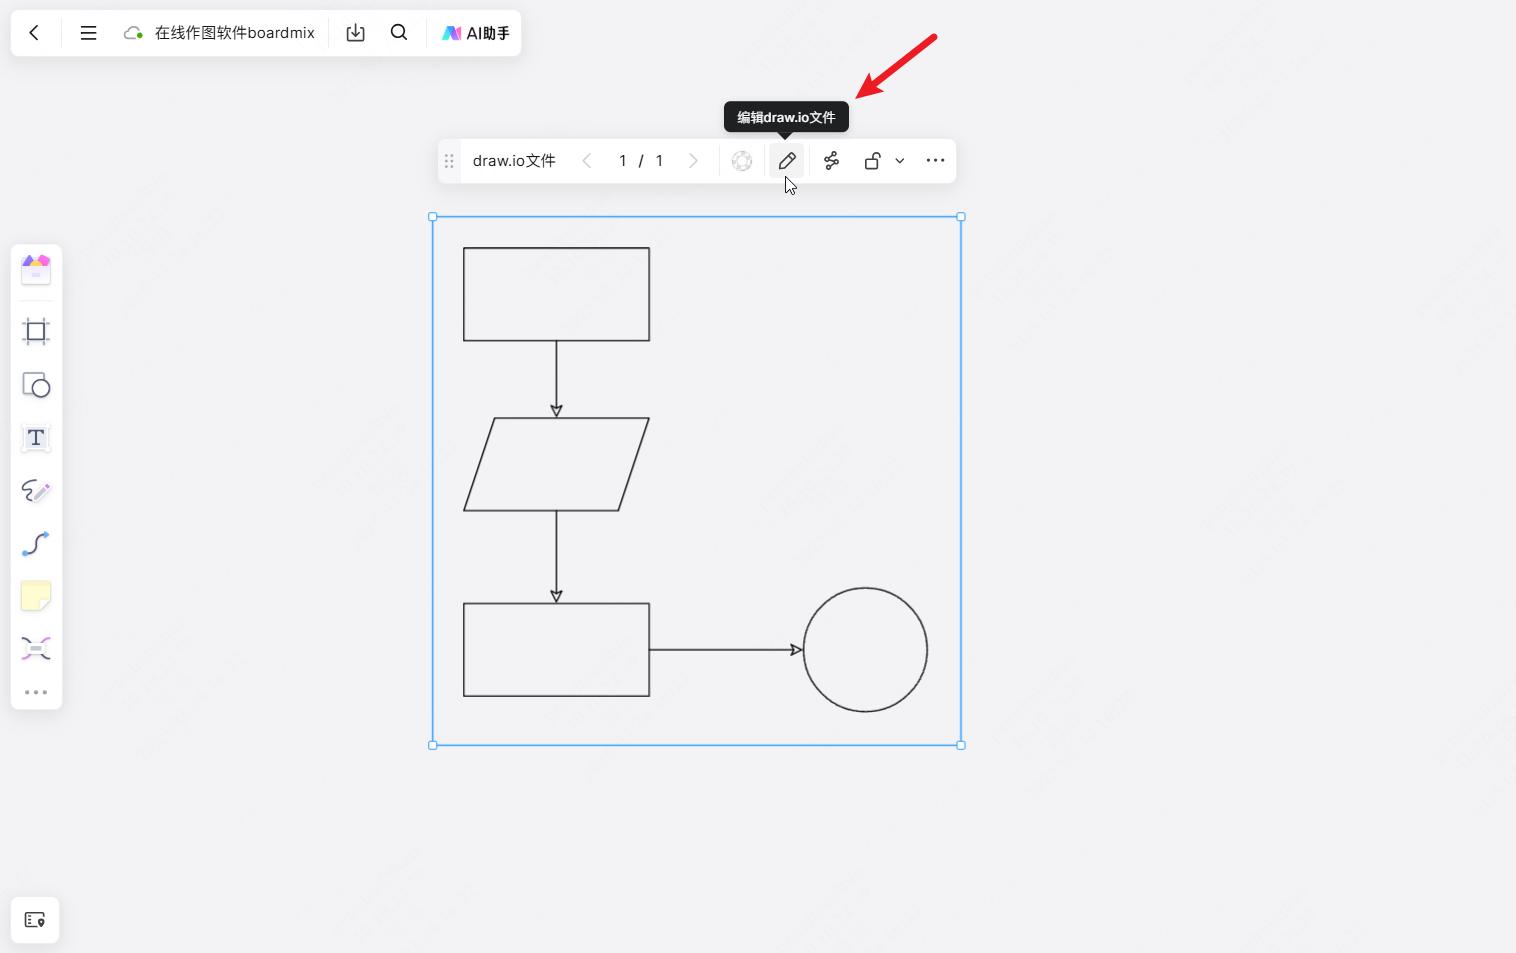Toggle the lock icon in floating toolbar
Image resolution: width=1516 pixels, height=953 pixels.
coord(872,161)
